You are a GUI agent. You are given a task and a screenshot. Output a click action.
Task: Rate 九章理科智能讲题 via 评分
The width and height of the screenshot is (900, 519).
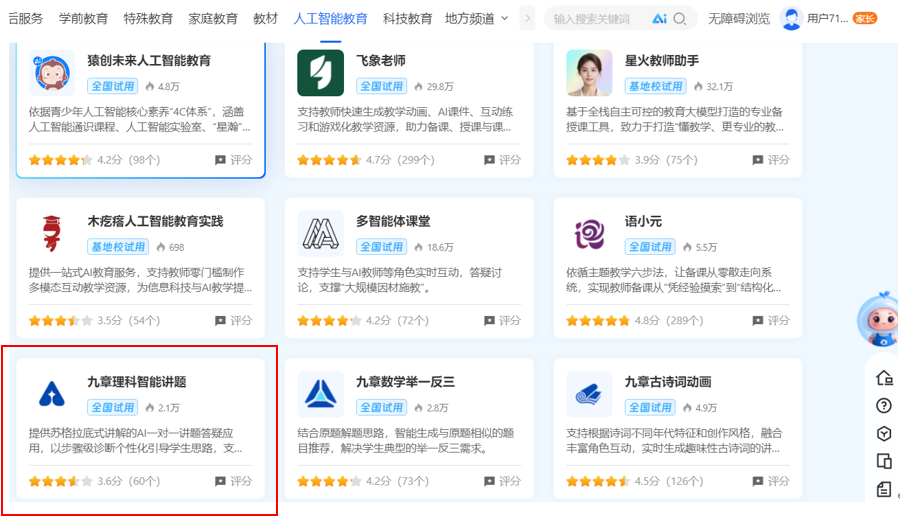(x=233, y=481)
